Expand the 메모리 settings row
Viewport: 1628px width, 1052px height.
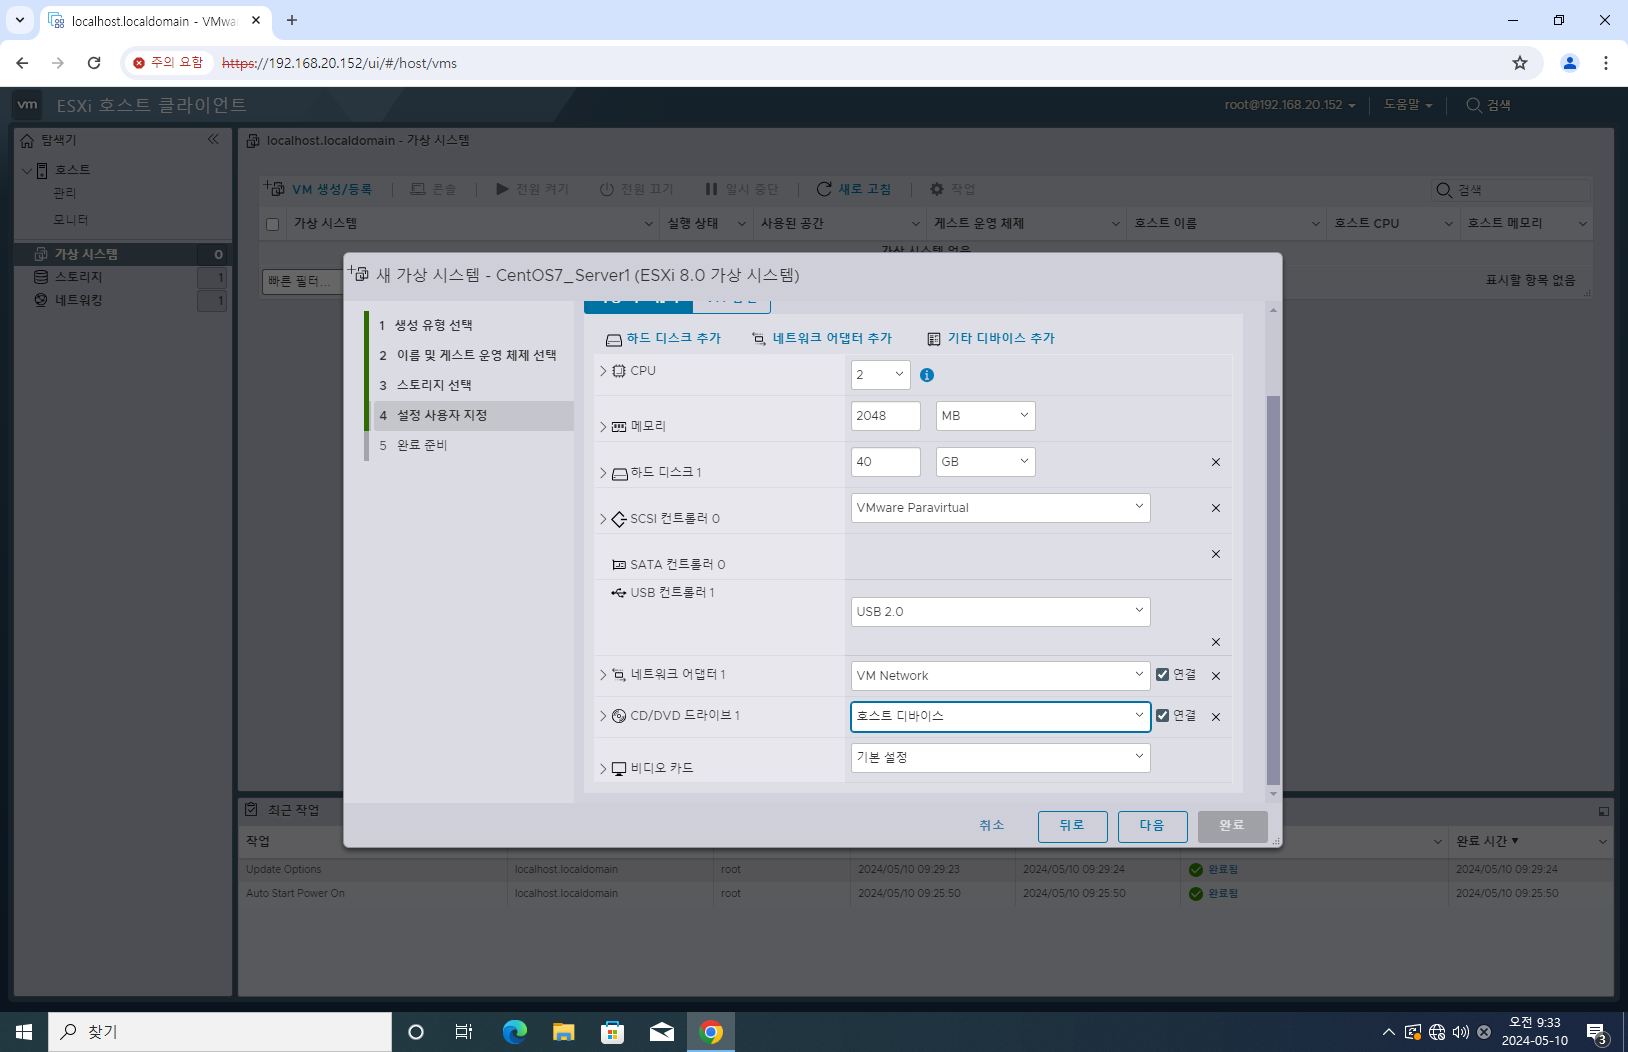coord(603,427)
